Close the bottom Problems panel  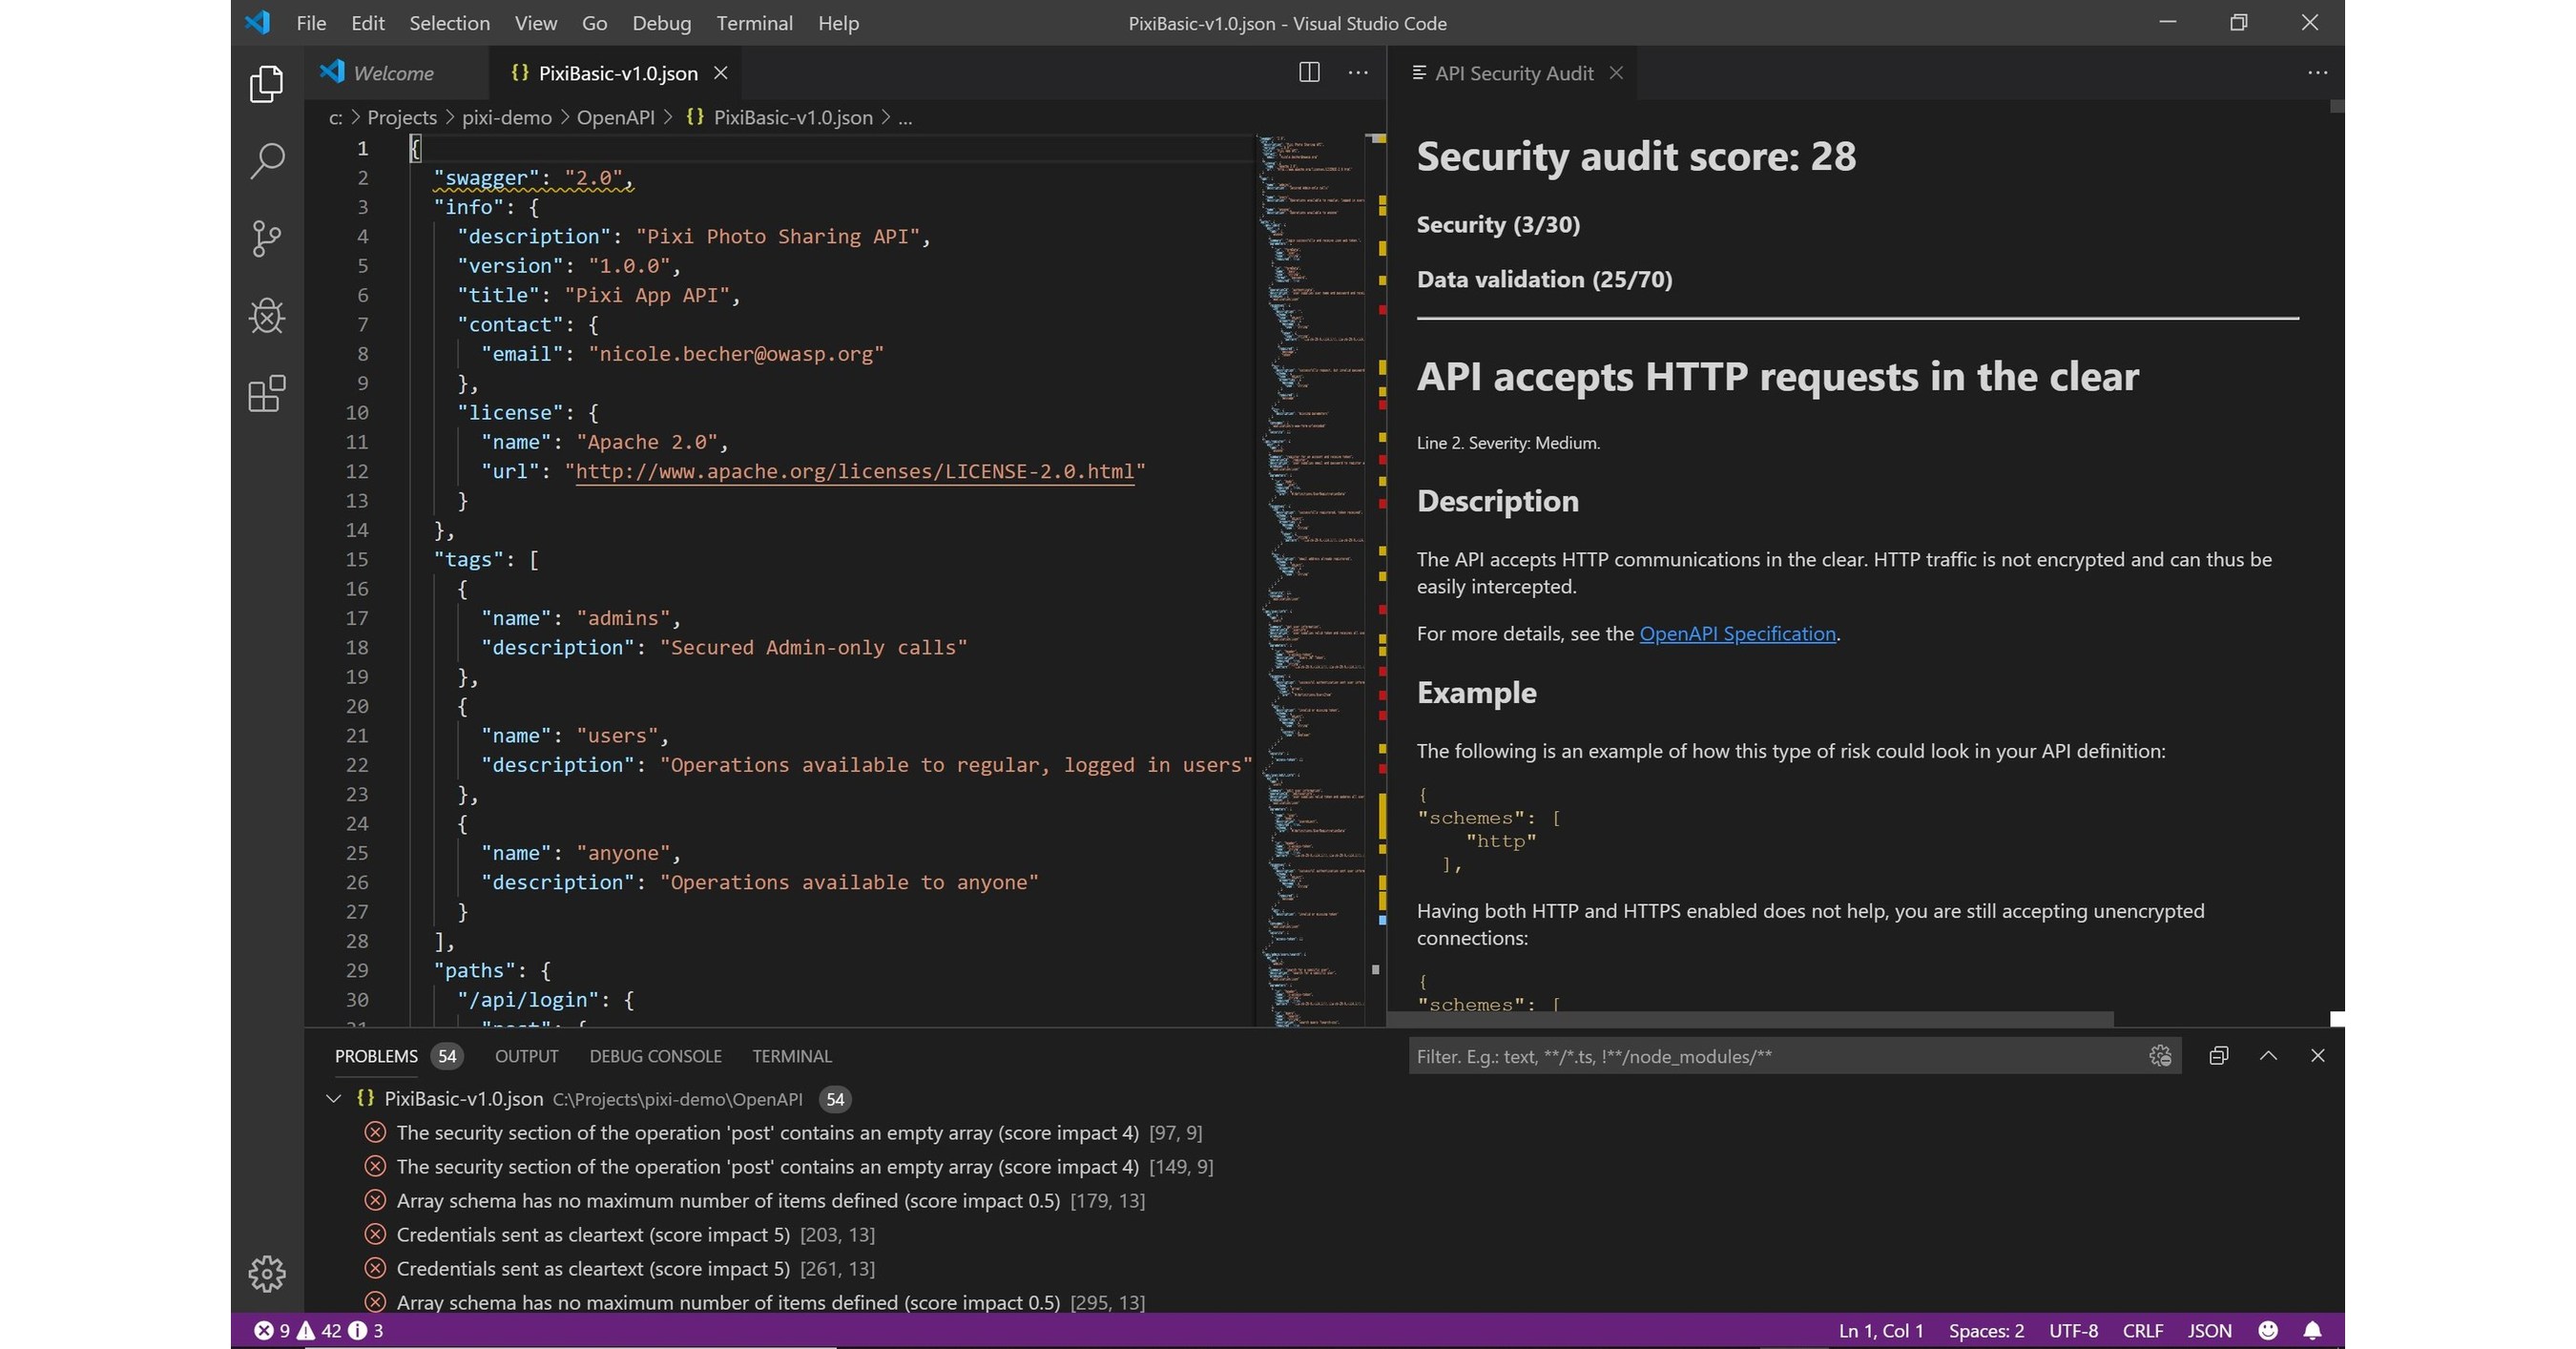pos(2318,1056)
